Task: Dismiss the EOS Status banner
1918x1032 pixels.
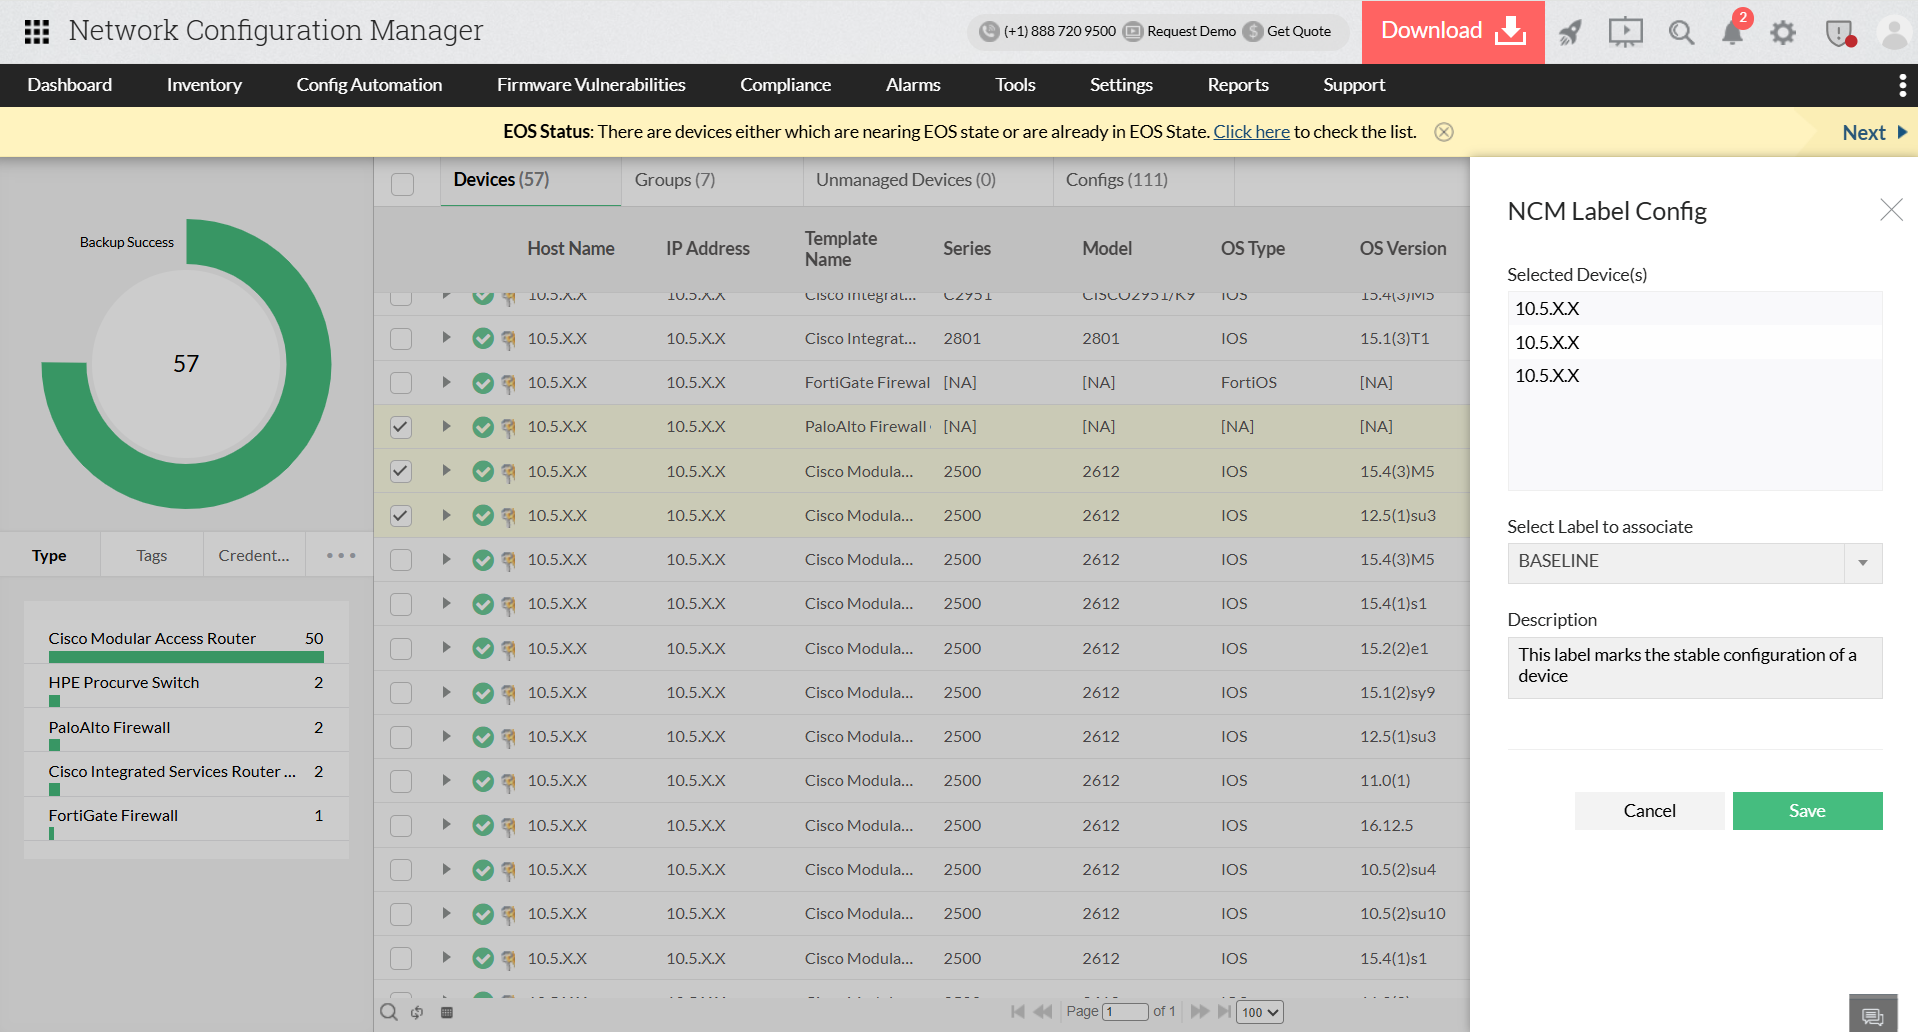Action: click(1444, 132)
